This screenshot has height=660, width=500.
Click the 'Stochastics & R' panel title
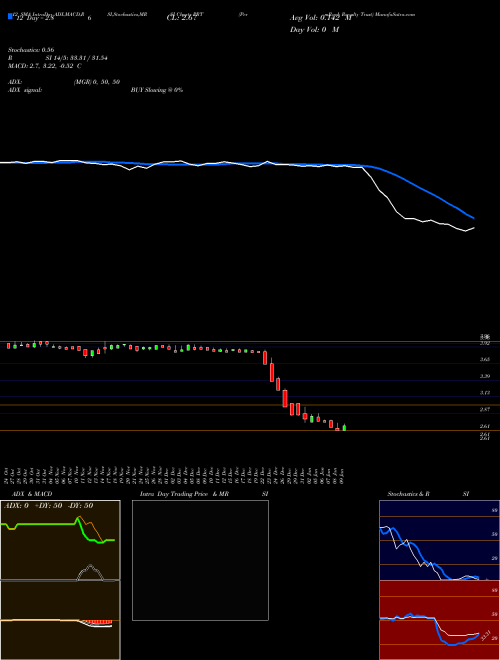click(409, 494)
